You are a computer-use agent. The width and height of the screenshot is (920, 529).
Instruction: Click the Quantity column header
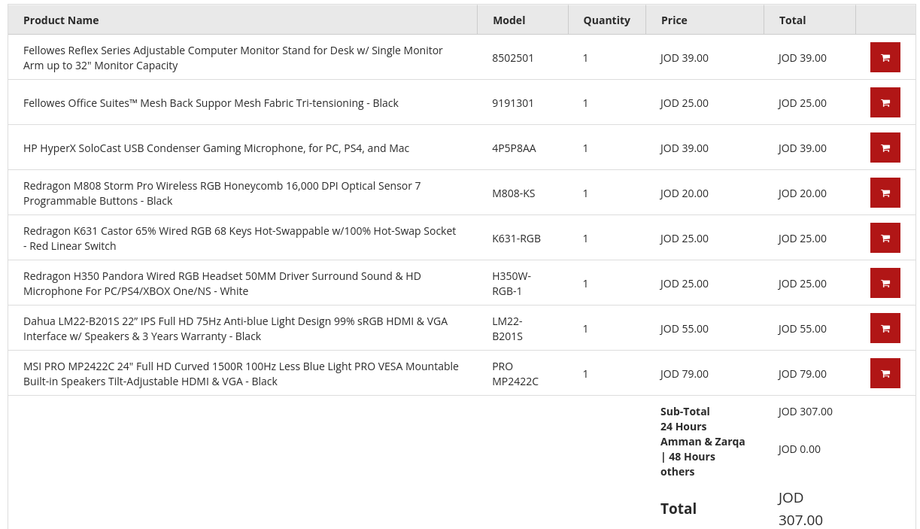[607, 20]
